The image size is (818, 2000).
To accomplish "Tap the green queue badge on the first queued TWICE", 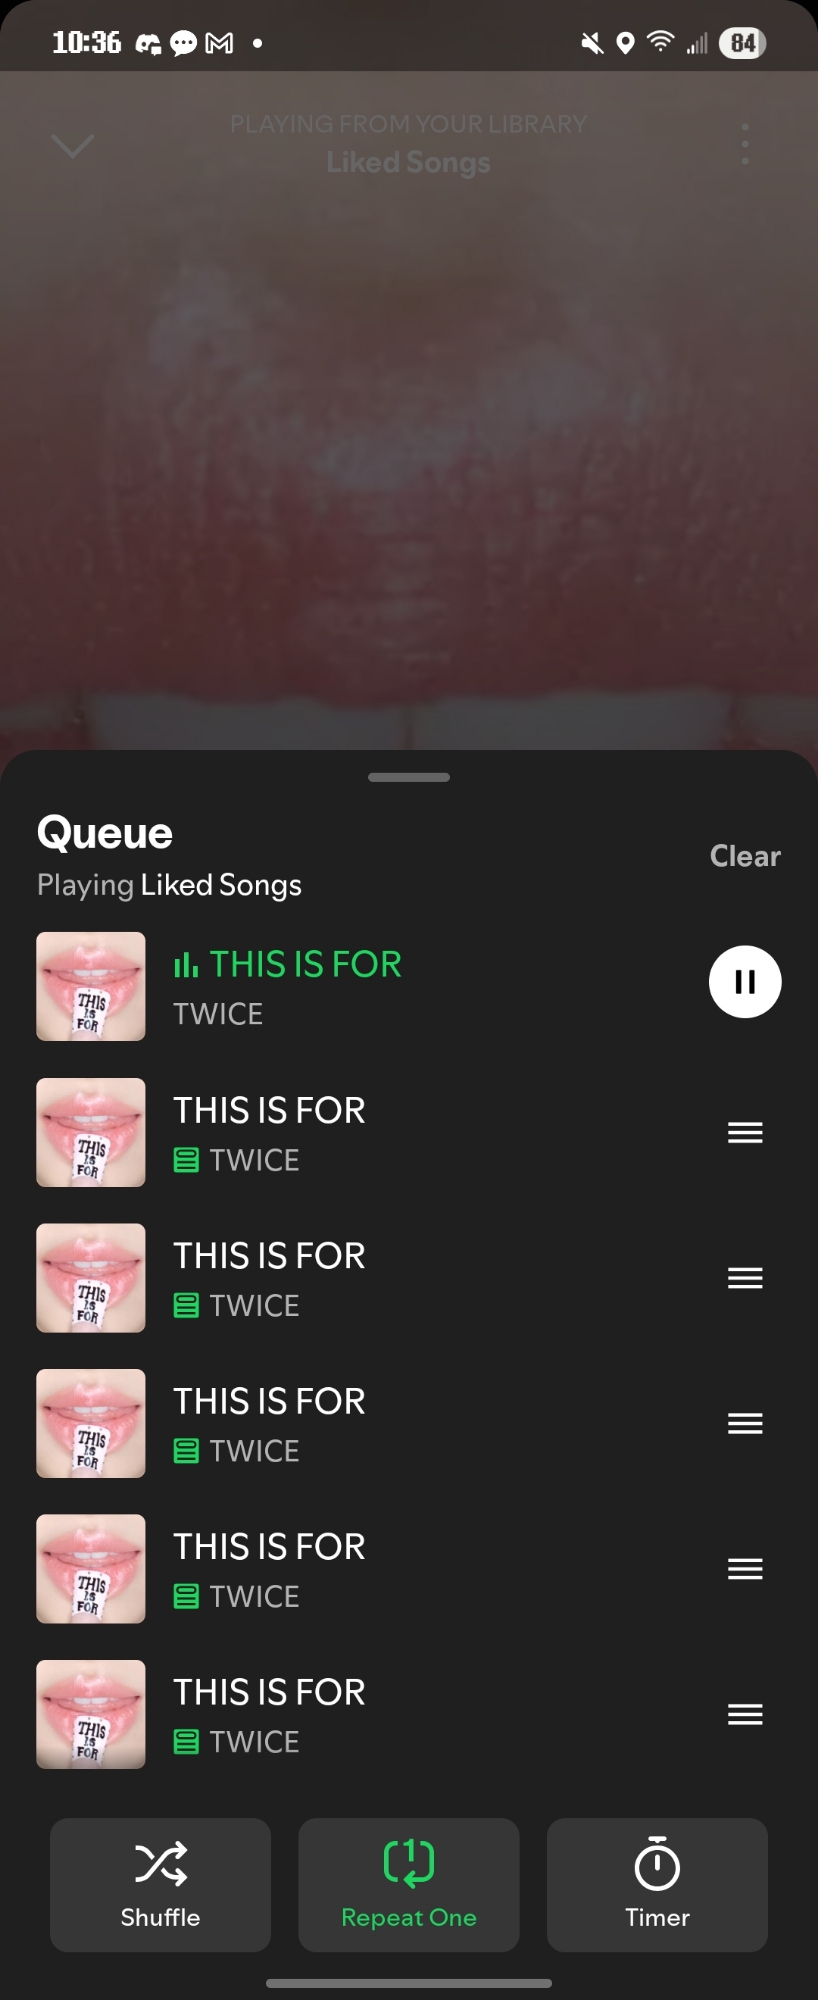I will tap(186, 1160).
